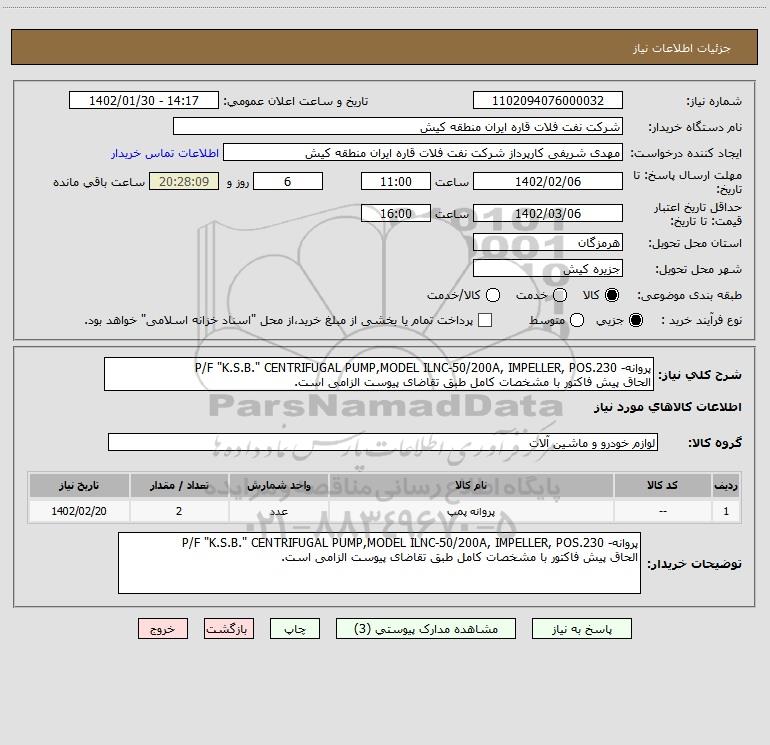The width and height of the screenshot is (770, 745).
Task: Click the quantity cell 2
Action: tap(179, 511)
